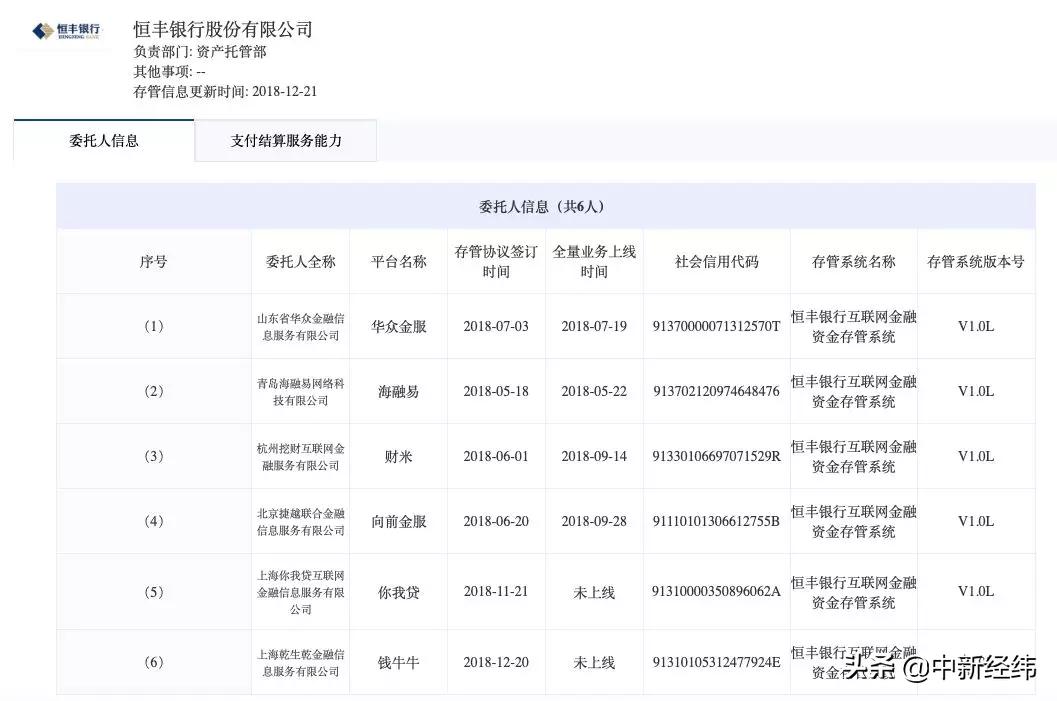This screenshot has width=1057, height=701.
Task: Select the credit code in 海融易 row
Action: point(717,391)
